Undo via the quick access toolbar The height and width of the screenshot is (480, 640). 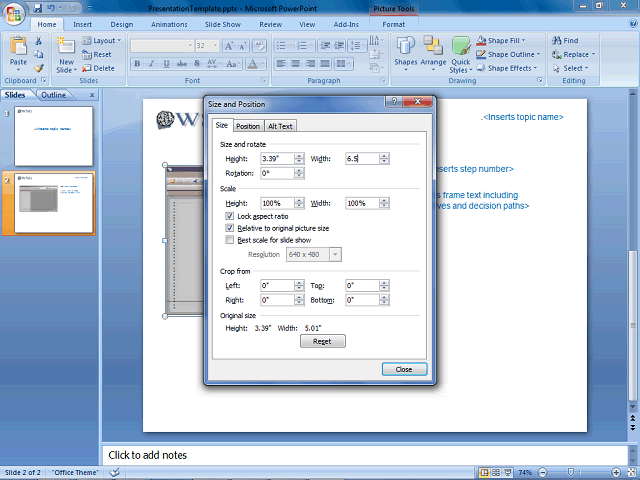(x=51, y=8)
